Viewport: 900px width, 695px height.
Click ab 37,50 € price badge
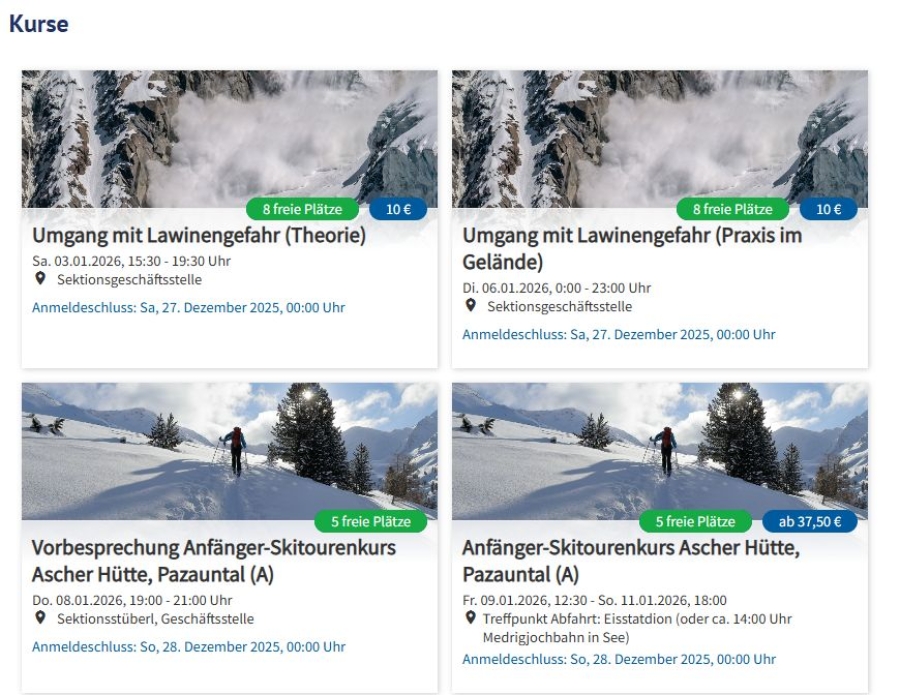point(810,522)
